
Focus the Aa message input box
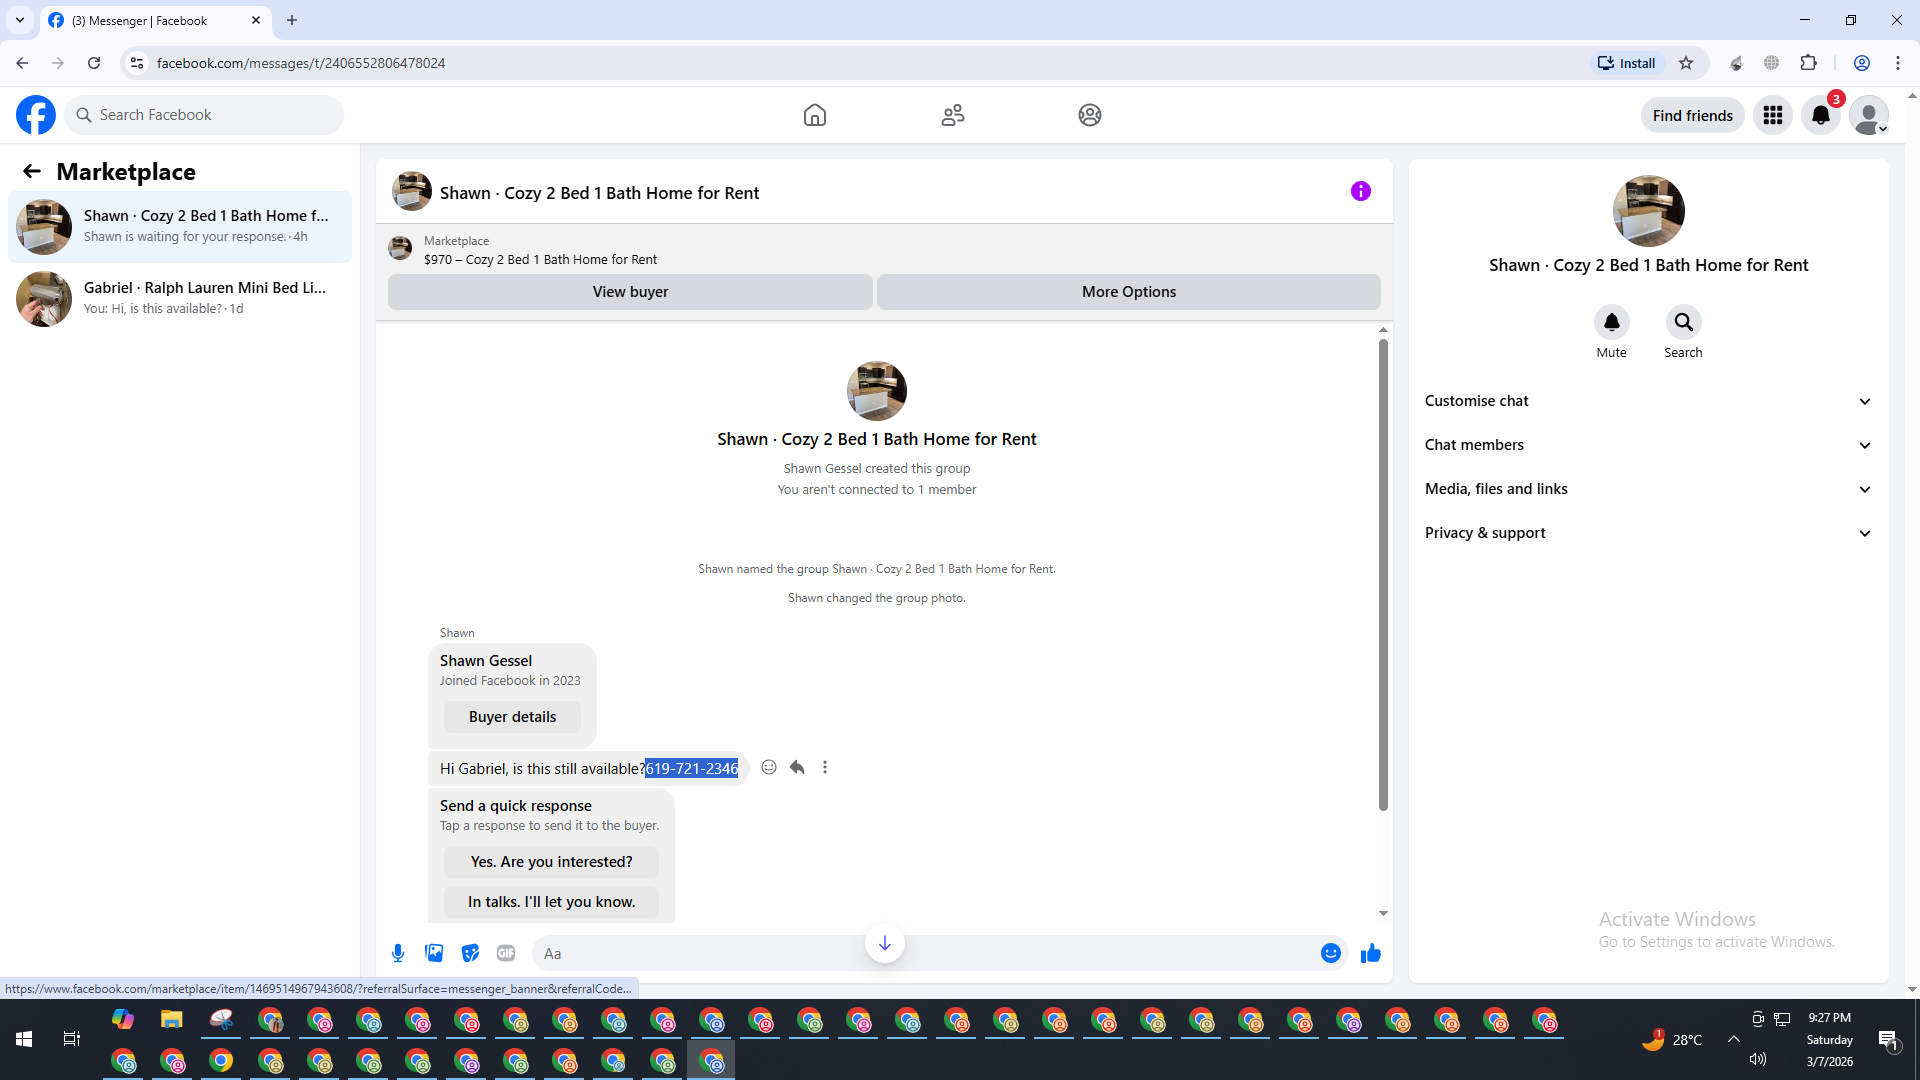click(x=925, y=953)
